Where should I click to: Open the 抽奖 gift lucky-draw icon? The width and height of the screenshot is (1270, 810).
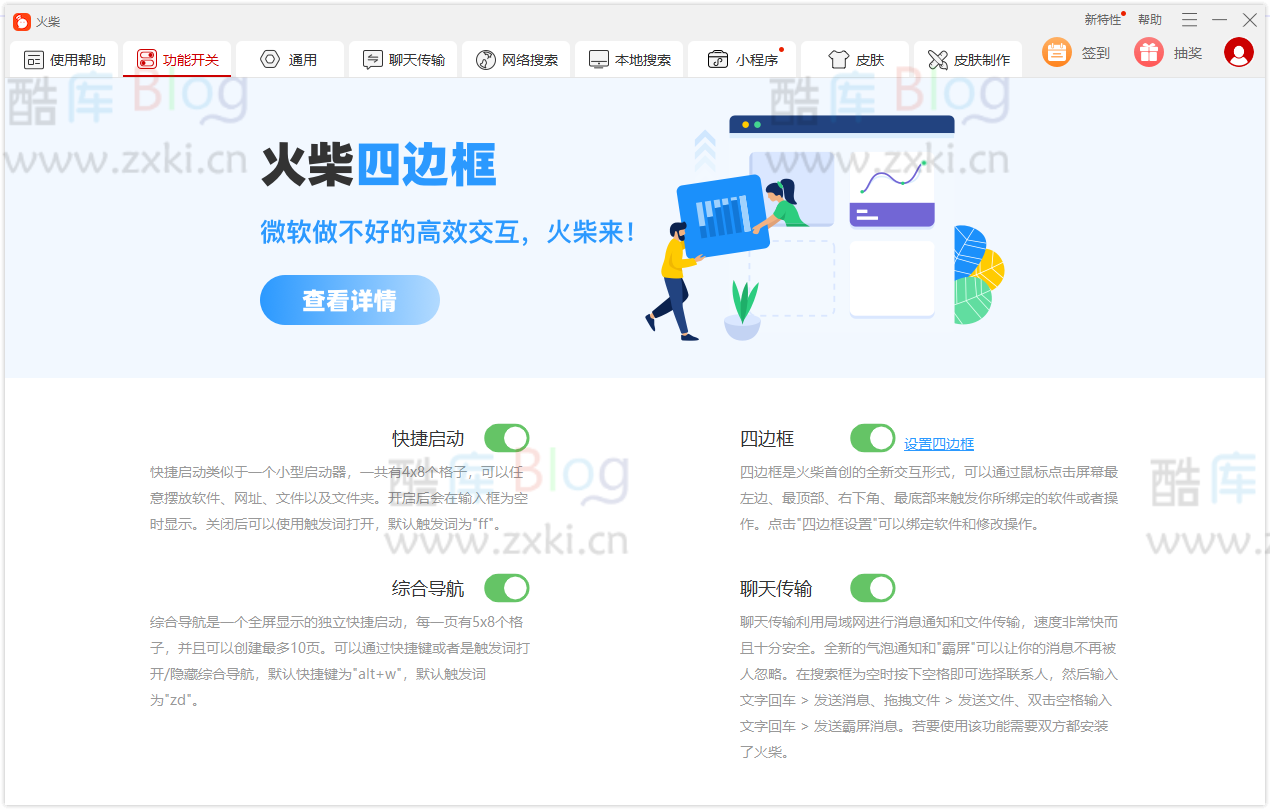[1148, 52]
